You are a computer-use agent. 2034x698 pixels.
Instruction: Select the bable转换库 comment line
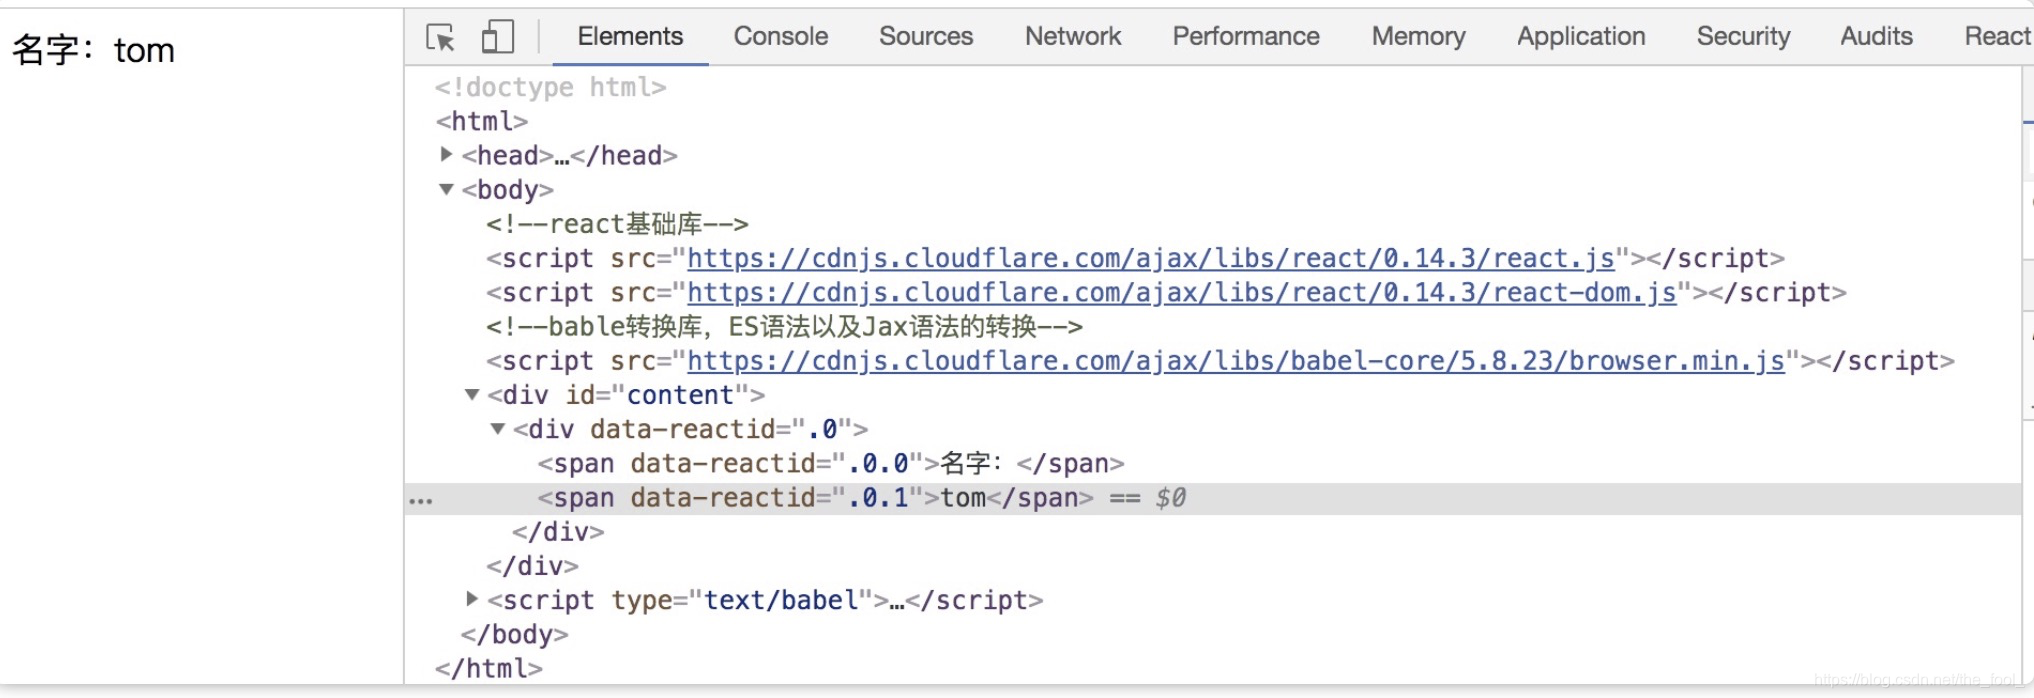785,327
